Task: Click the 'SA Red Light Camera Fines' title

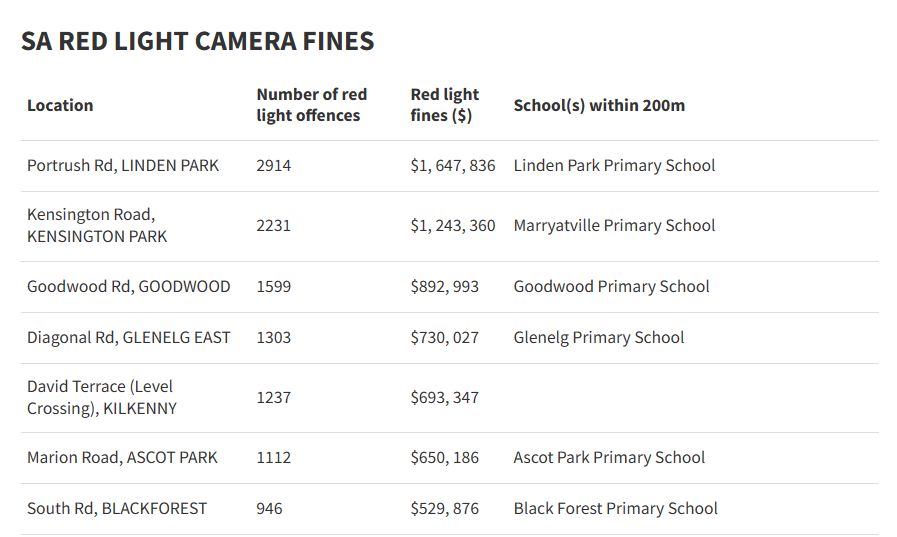Action: [197, 41]
